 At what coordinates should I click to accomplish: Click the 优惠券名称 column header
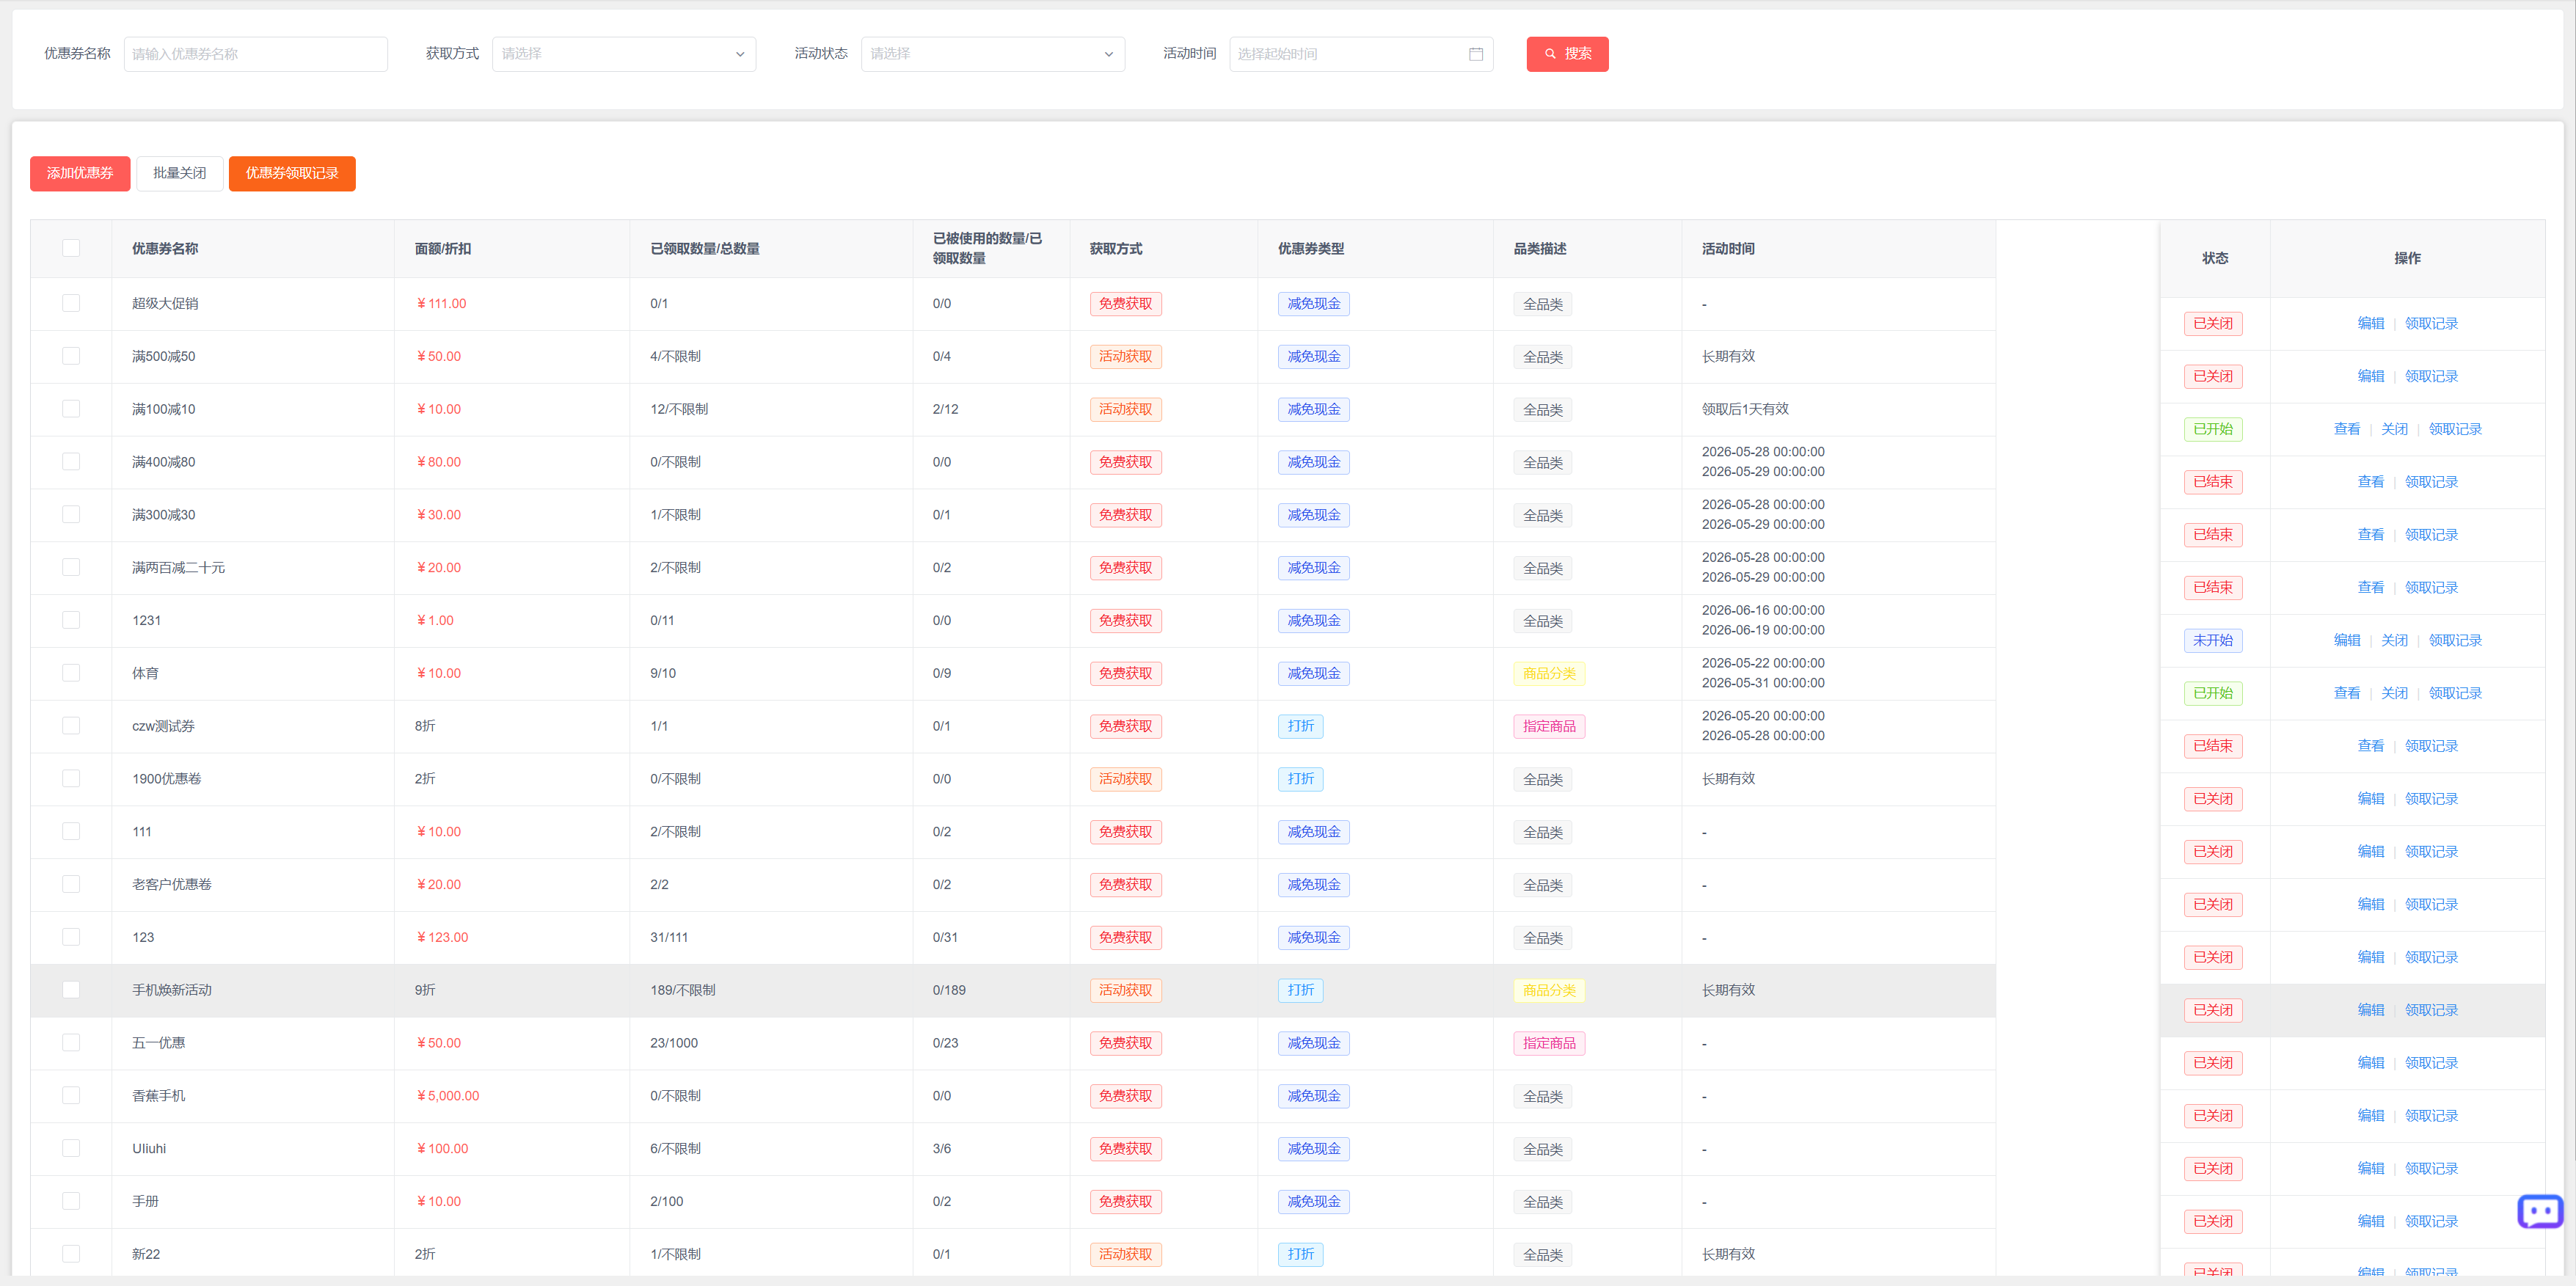point(165,248)
